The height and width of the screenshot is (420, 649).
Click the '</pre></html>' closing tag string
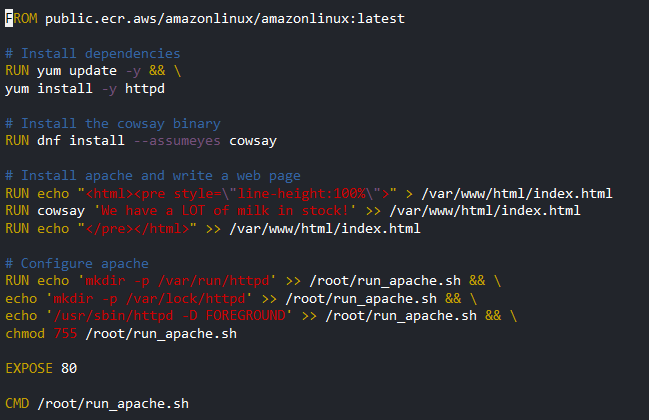point(137,229)
